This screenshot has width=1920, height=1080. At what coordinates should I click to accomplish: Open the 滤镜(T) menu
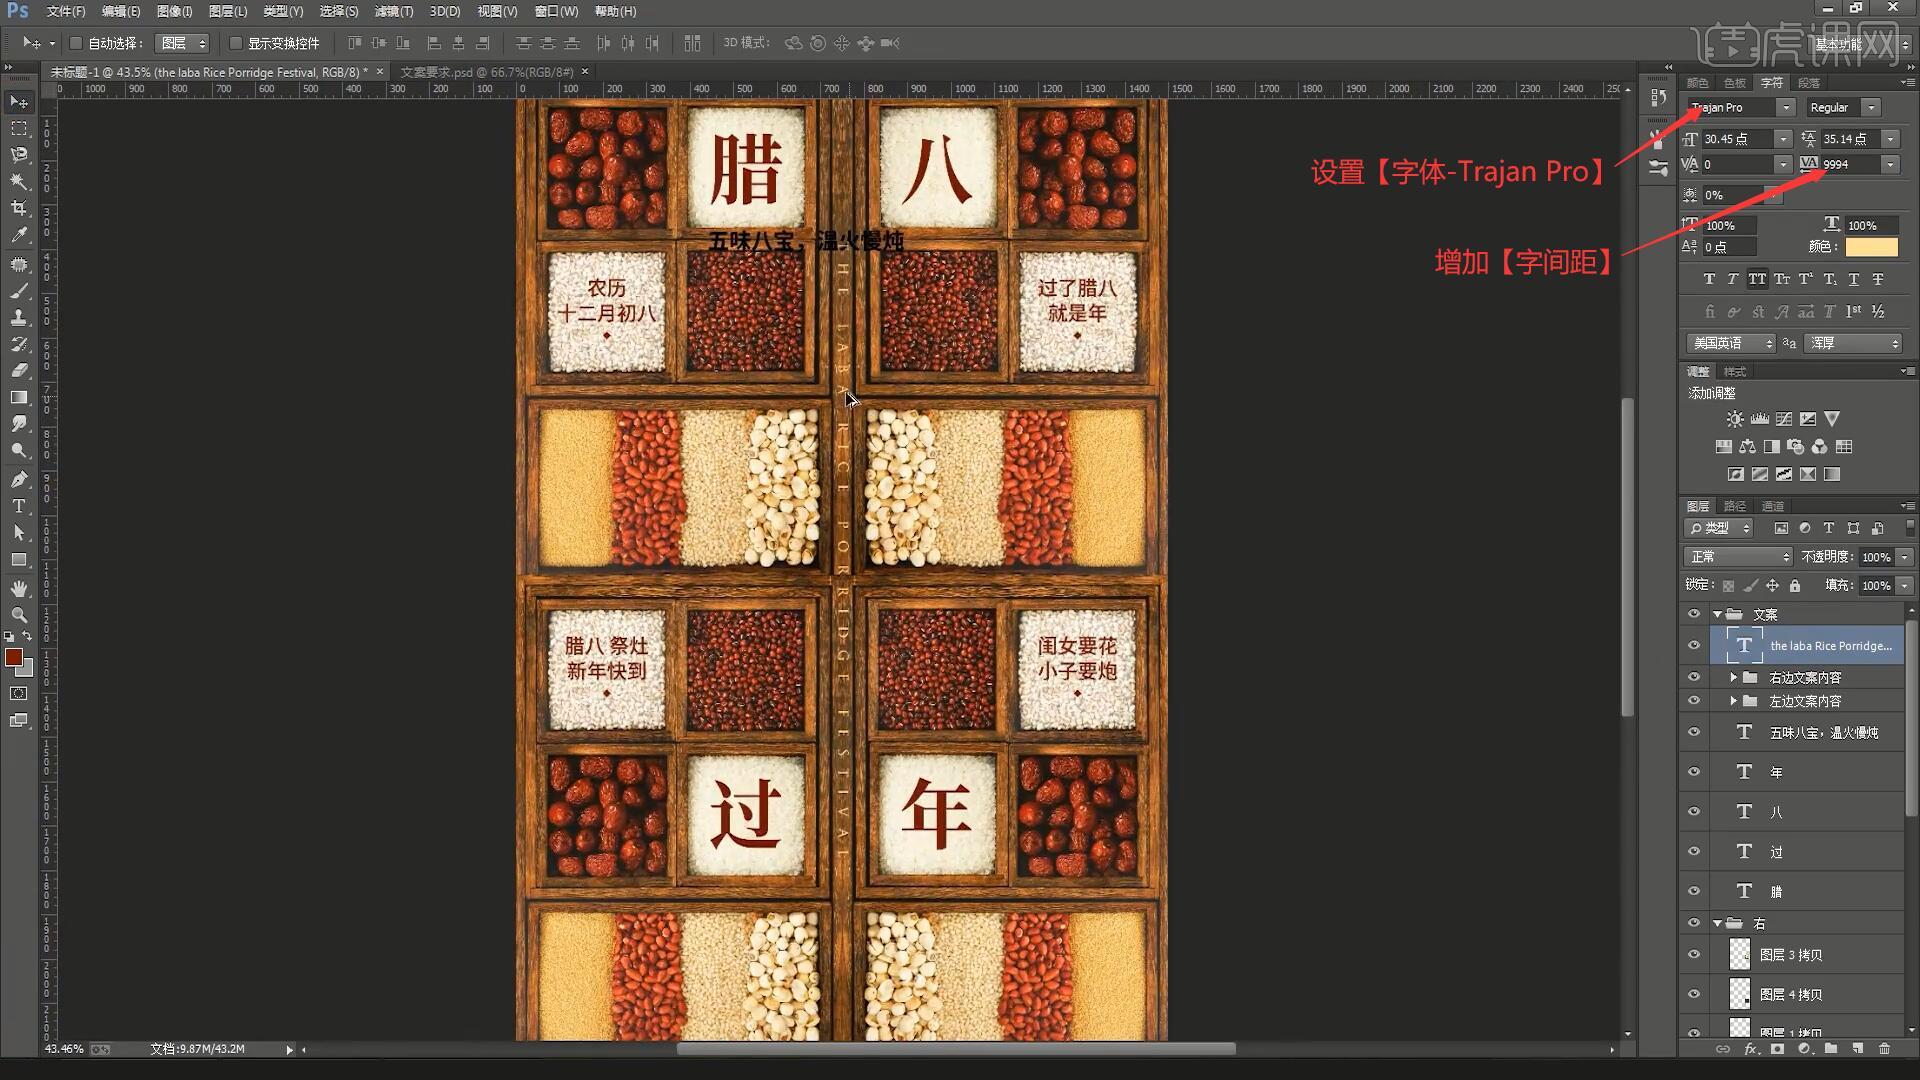point(393,11)
